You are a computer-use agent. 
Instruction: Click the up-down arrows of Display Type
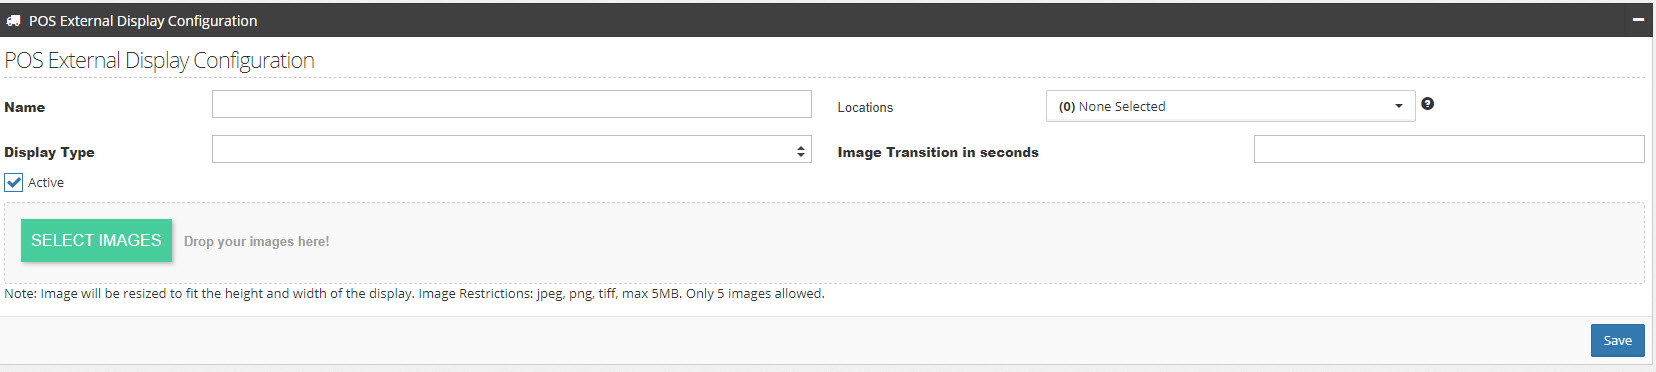pos(800,151)
